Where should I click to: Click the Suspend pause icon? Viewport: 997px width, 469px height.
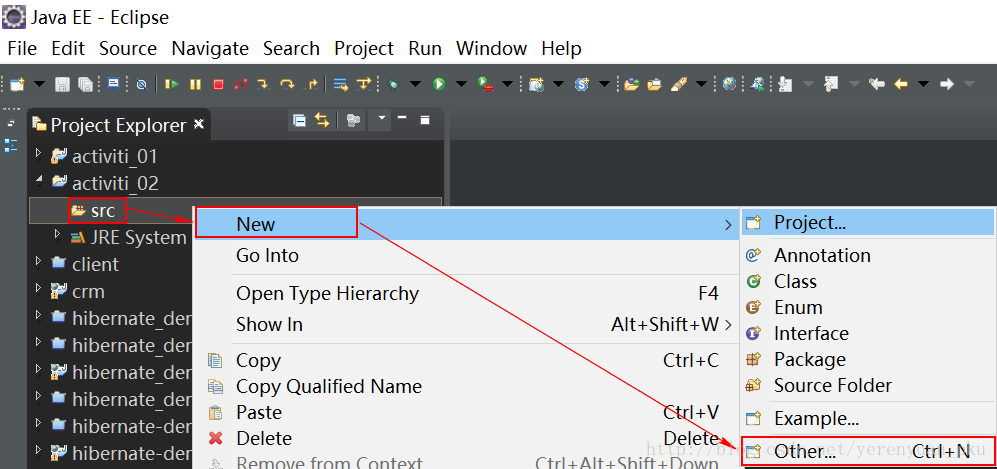coord(195,84)
